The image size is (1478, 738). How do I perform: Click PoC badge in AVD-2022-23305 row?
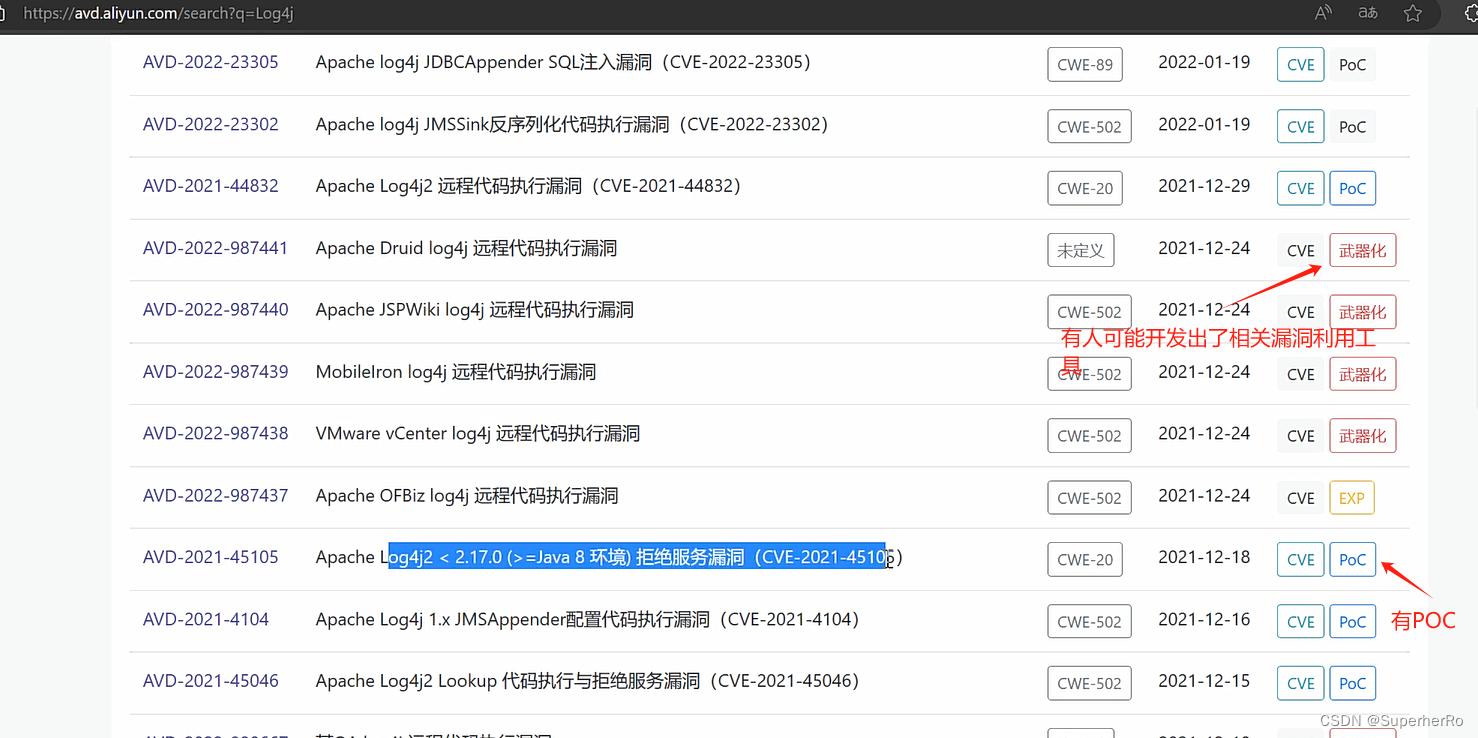click(x=1352, y=65)
